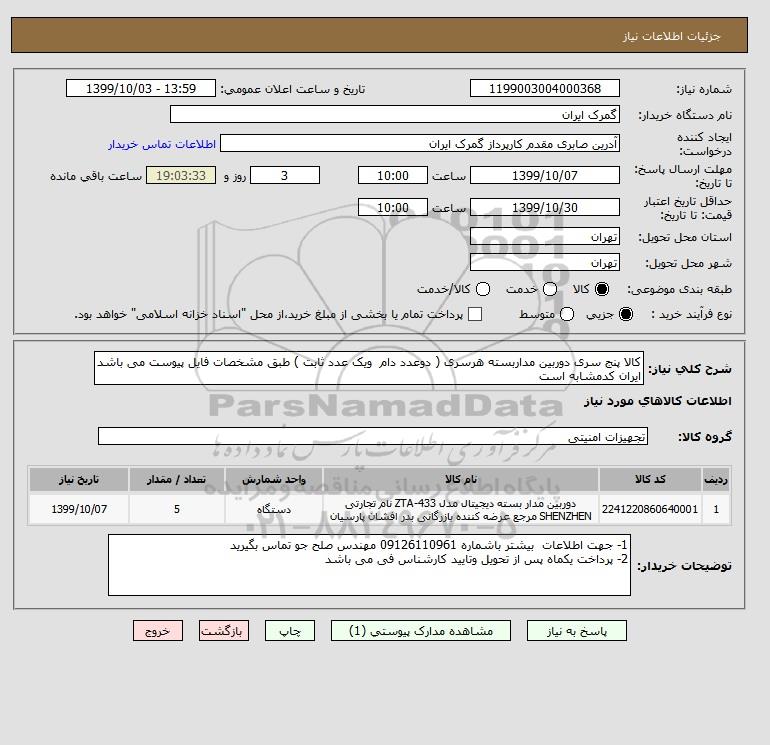Image resolution: width=770 pixels, height=745 pixels.
Task: Open the اطلاعات تماس خریدار link
Action: tap(162, 144)
